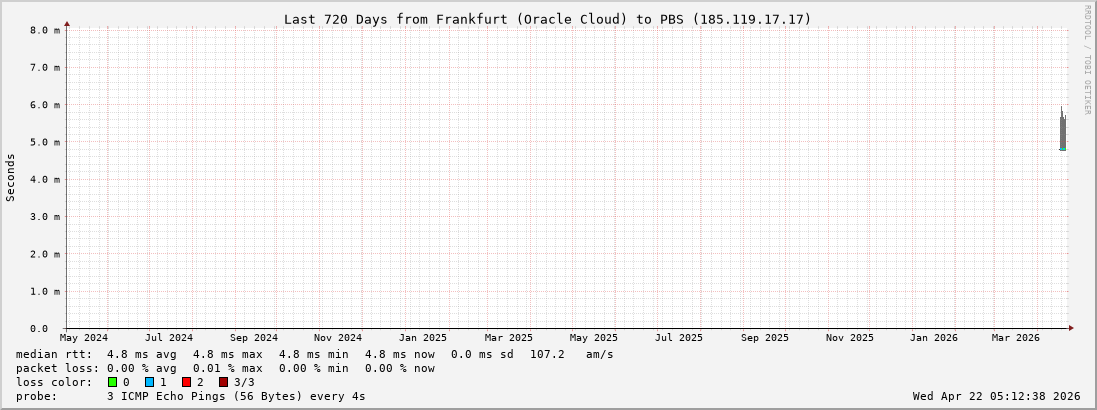This screenshot has width=1097, height=410.
Task: Click the graph title for Frankfurt to PBS
Action: [x=547, y=19]
